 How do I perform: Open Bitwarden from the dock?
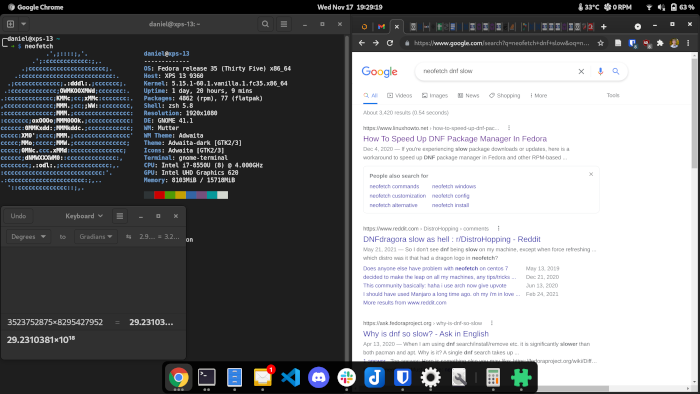point(403,377)
